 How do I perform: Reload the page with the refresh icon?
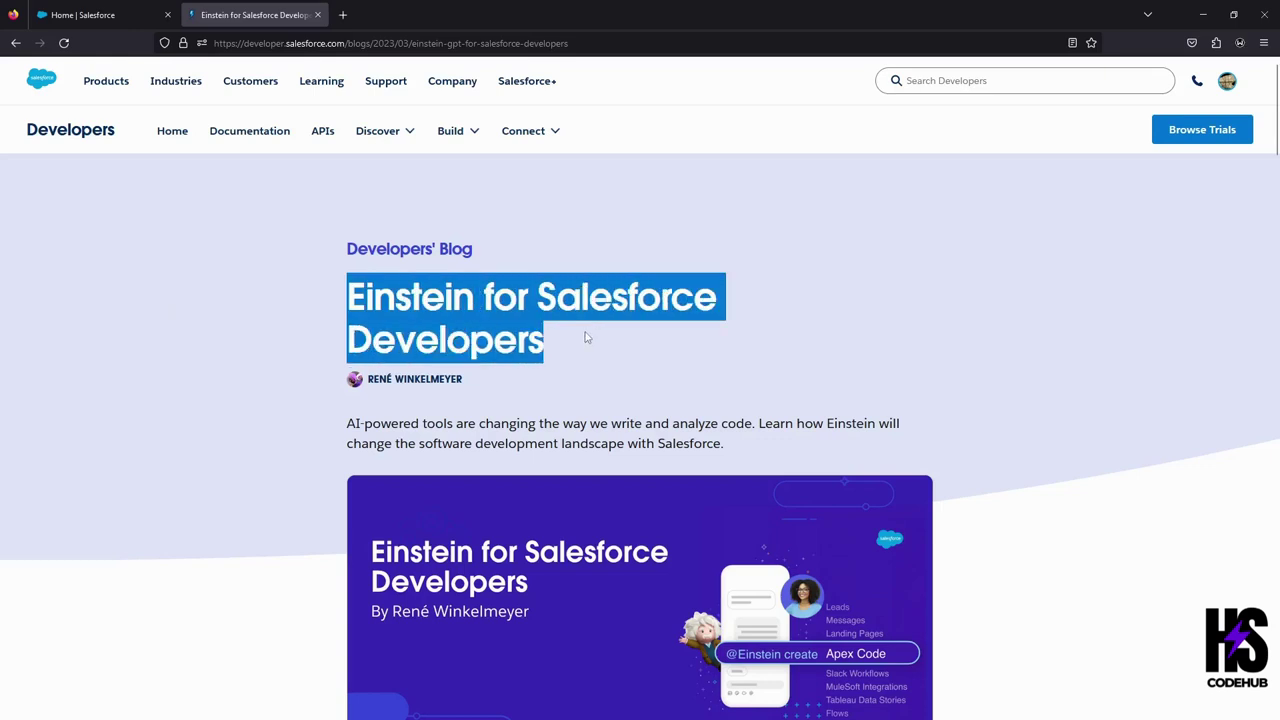pos(64,43)
